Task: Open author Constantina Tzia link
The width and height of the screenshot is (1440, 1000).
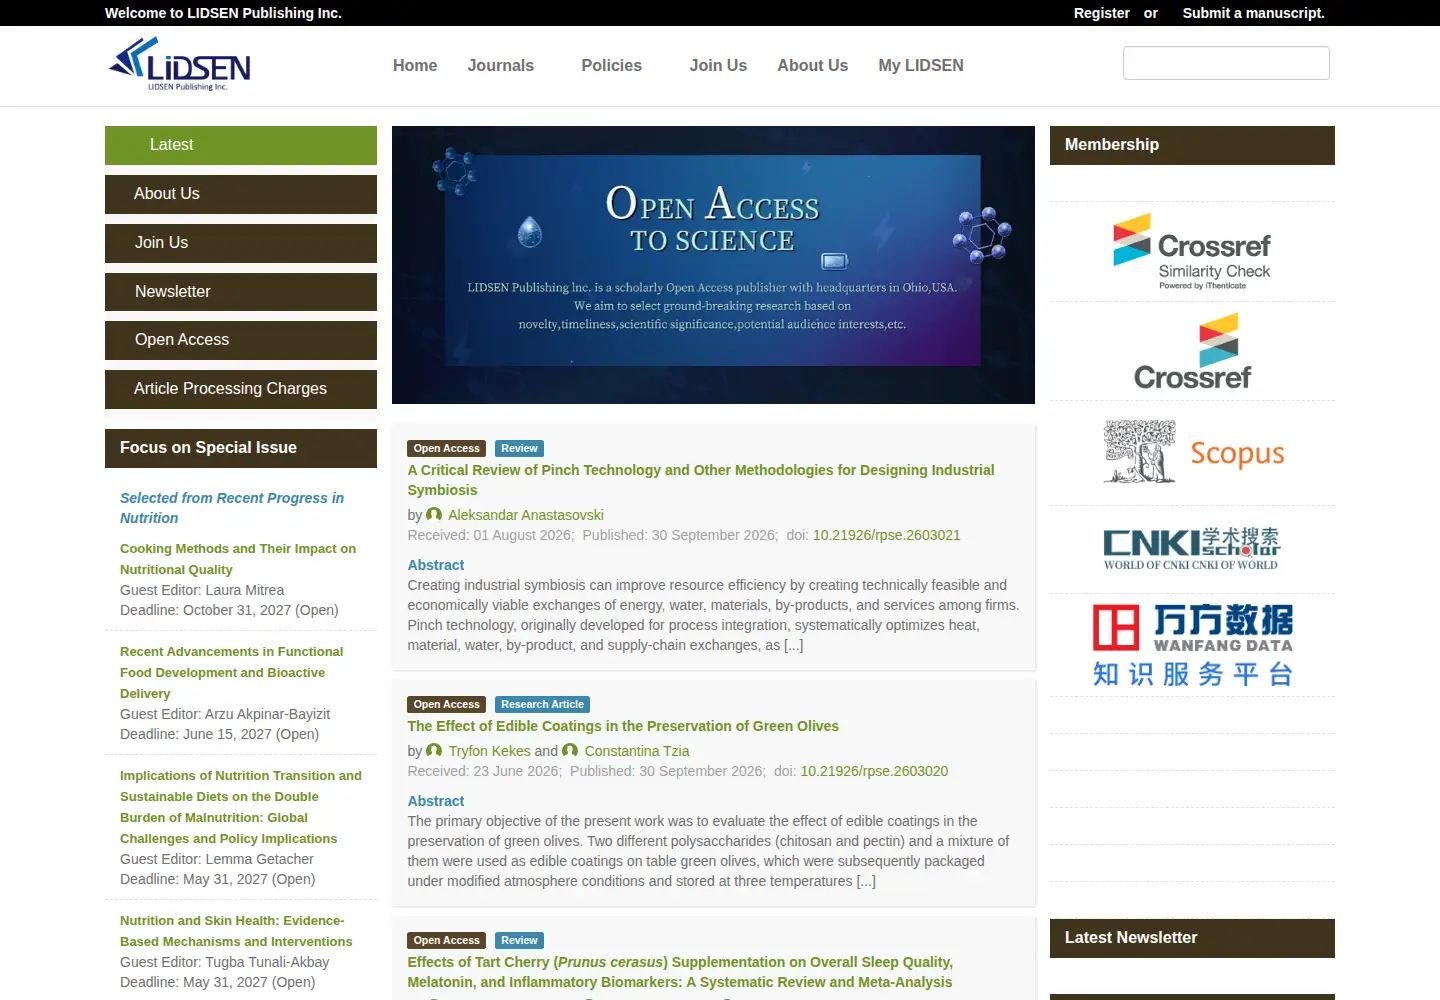Action: tap(637, 751)
